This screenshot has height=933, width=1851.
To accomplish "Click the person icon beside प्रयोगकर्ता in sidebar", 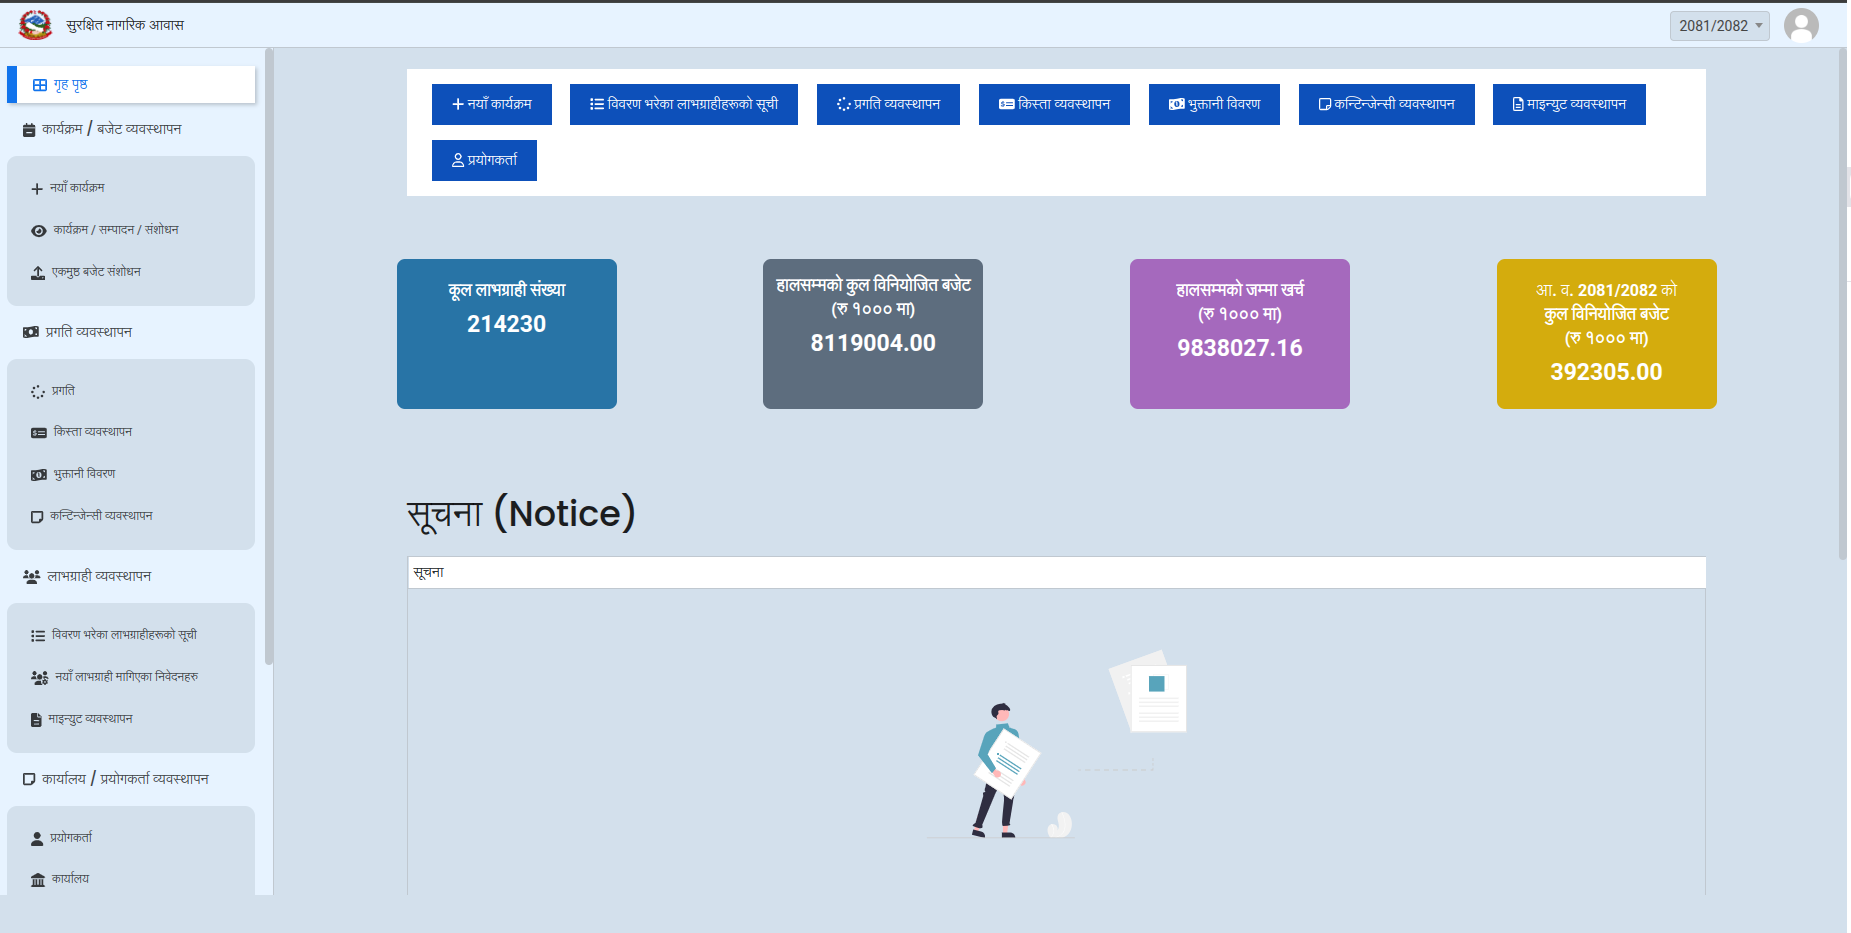I will tap(37, 839).
